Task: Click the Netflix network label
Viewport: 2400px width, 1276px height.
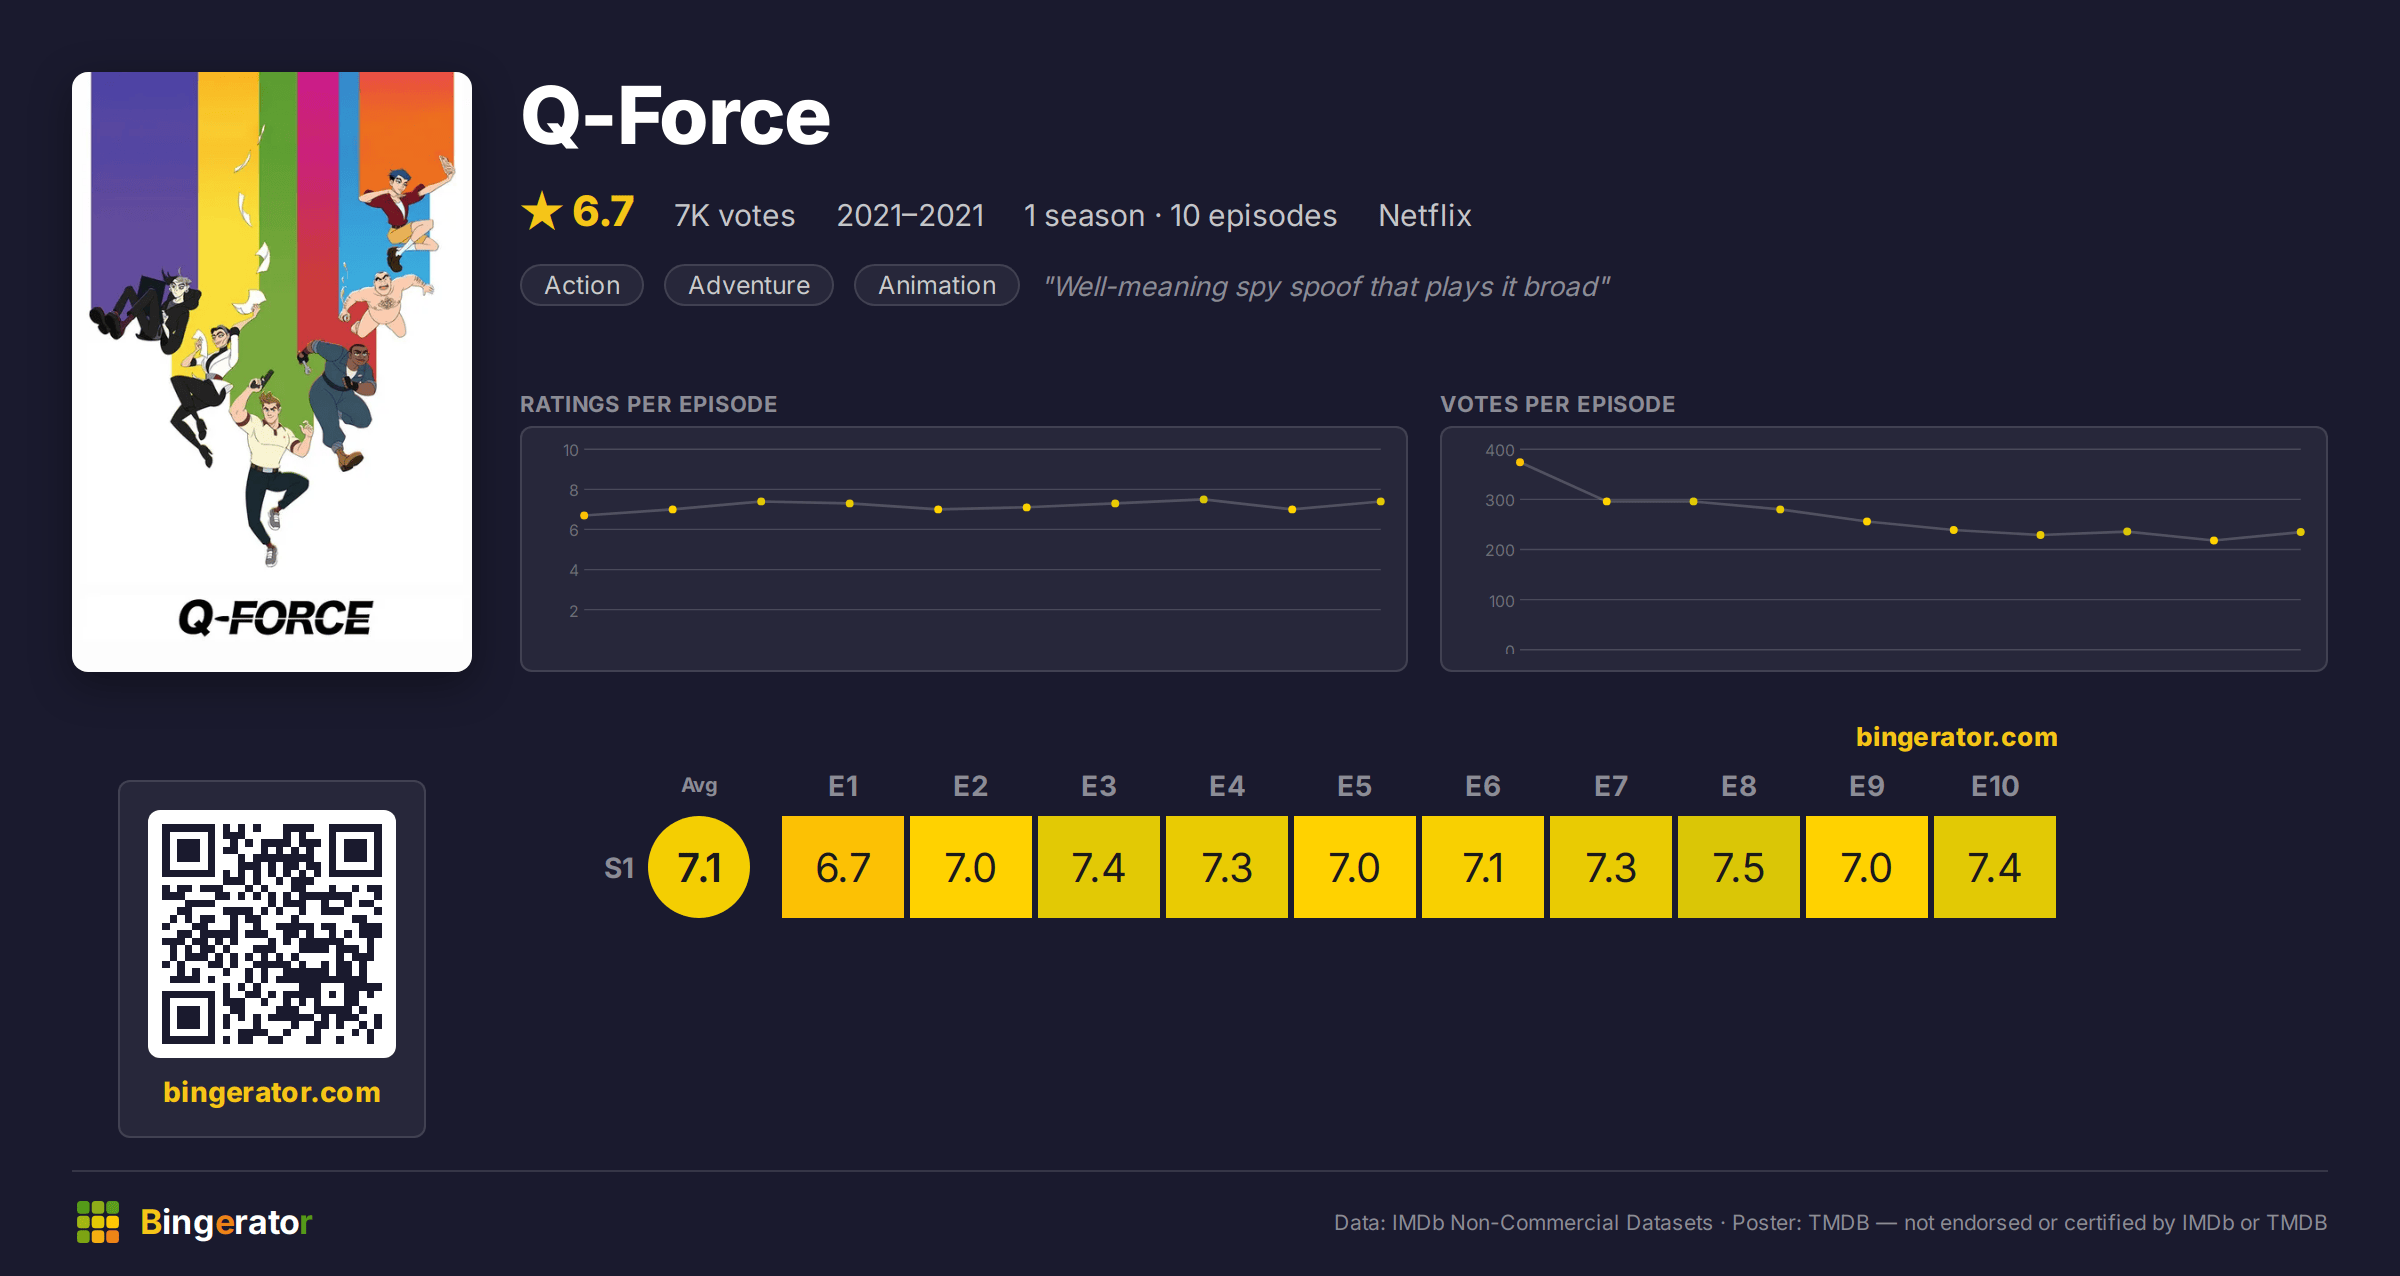Action: point(1425,215)
